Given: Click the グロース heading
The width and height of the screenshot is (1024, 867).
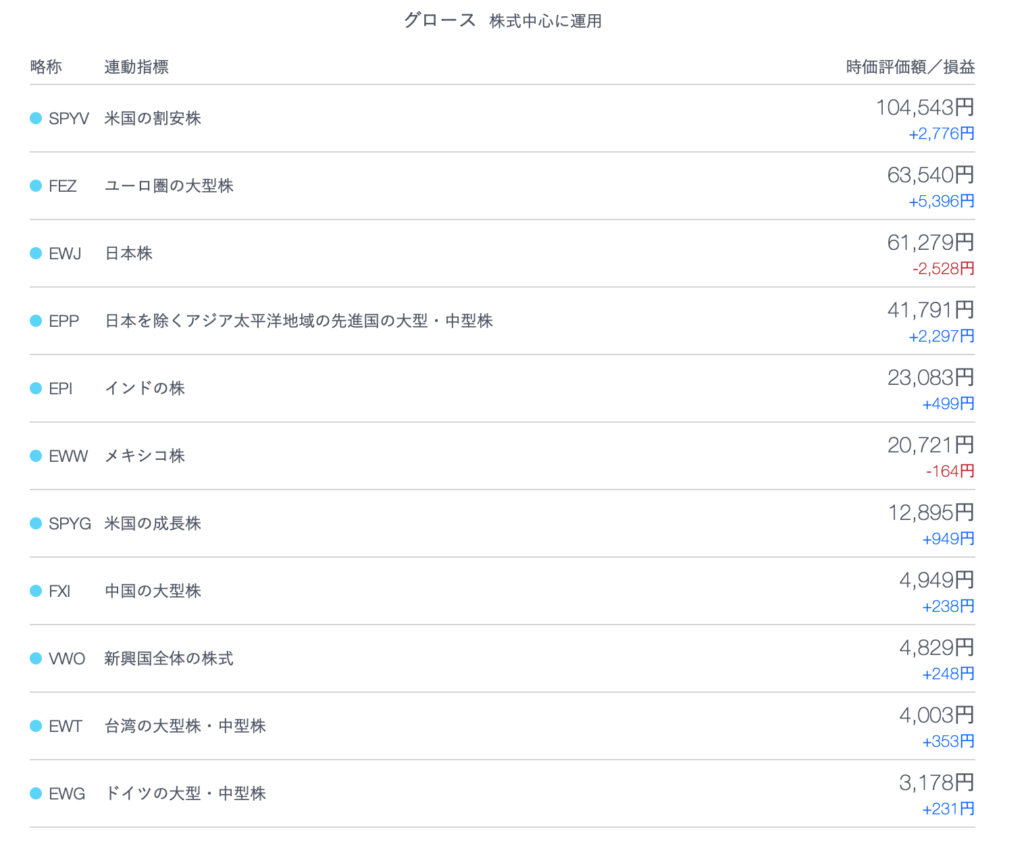Looking at the screenshot, I should (x=440, y=20).
